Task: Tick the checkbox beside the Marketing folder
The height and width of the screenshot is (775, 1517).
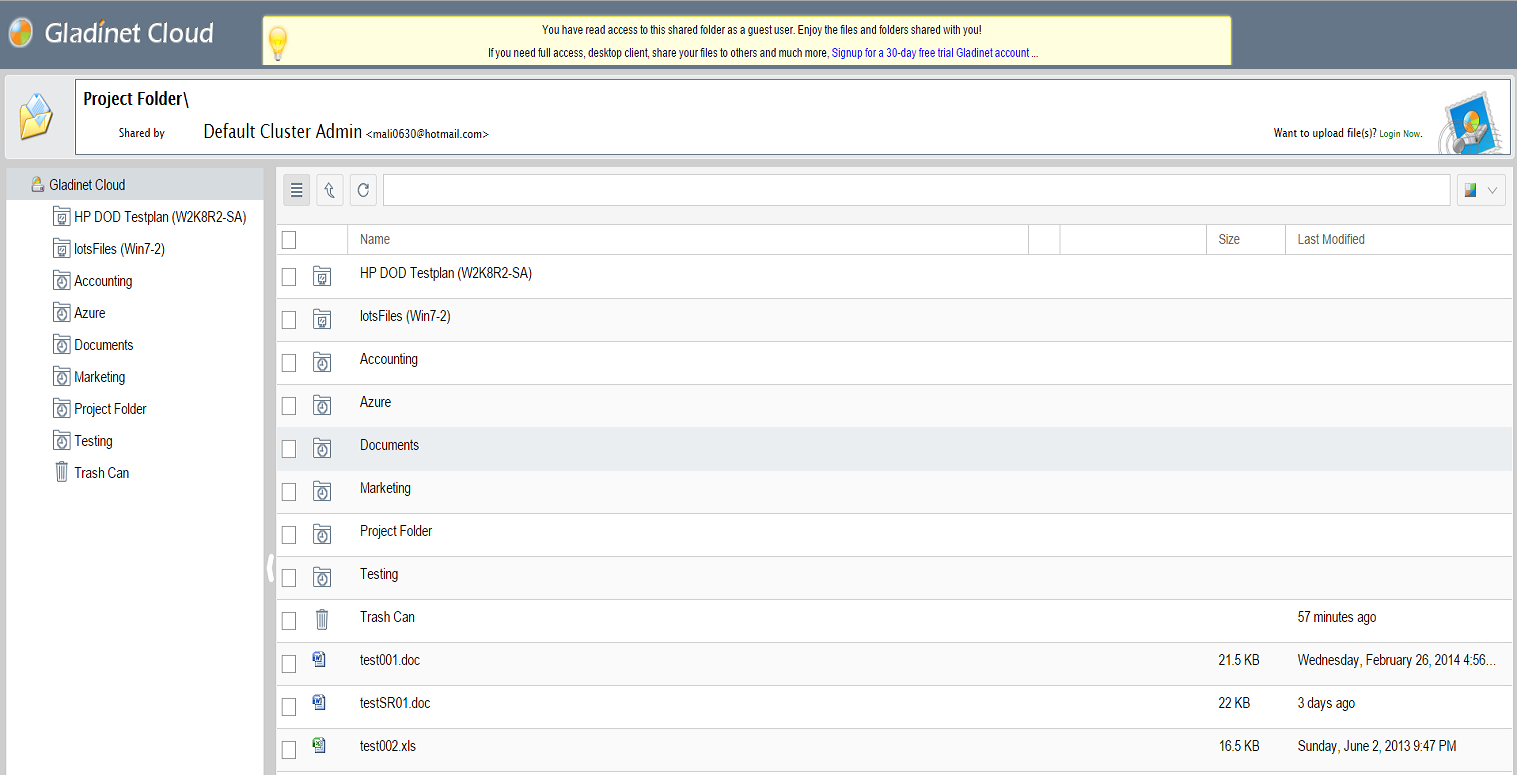Action: [x=288, y=490]
